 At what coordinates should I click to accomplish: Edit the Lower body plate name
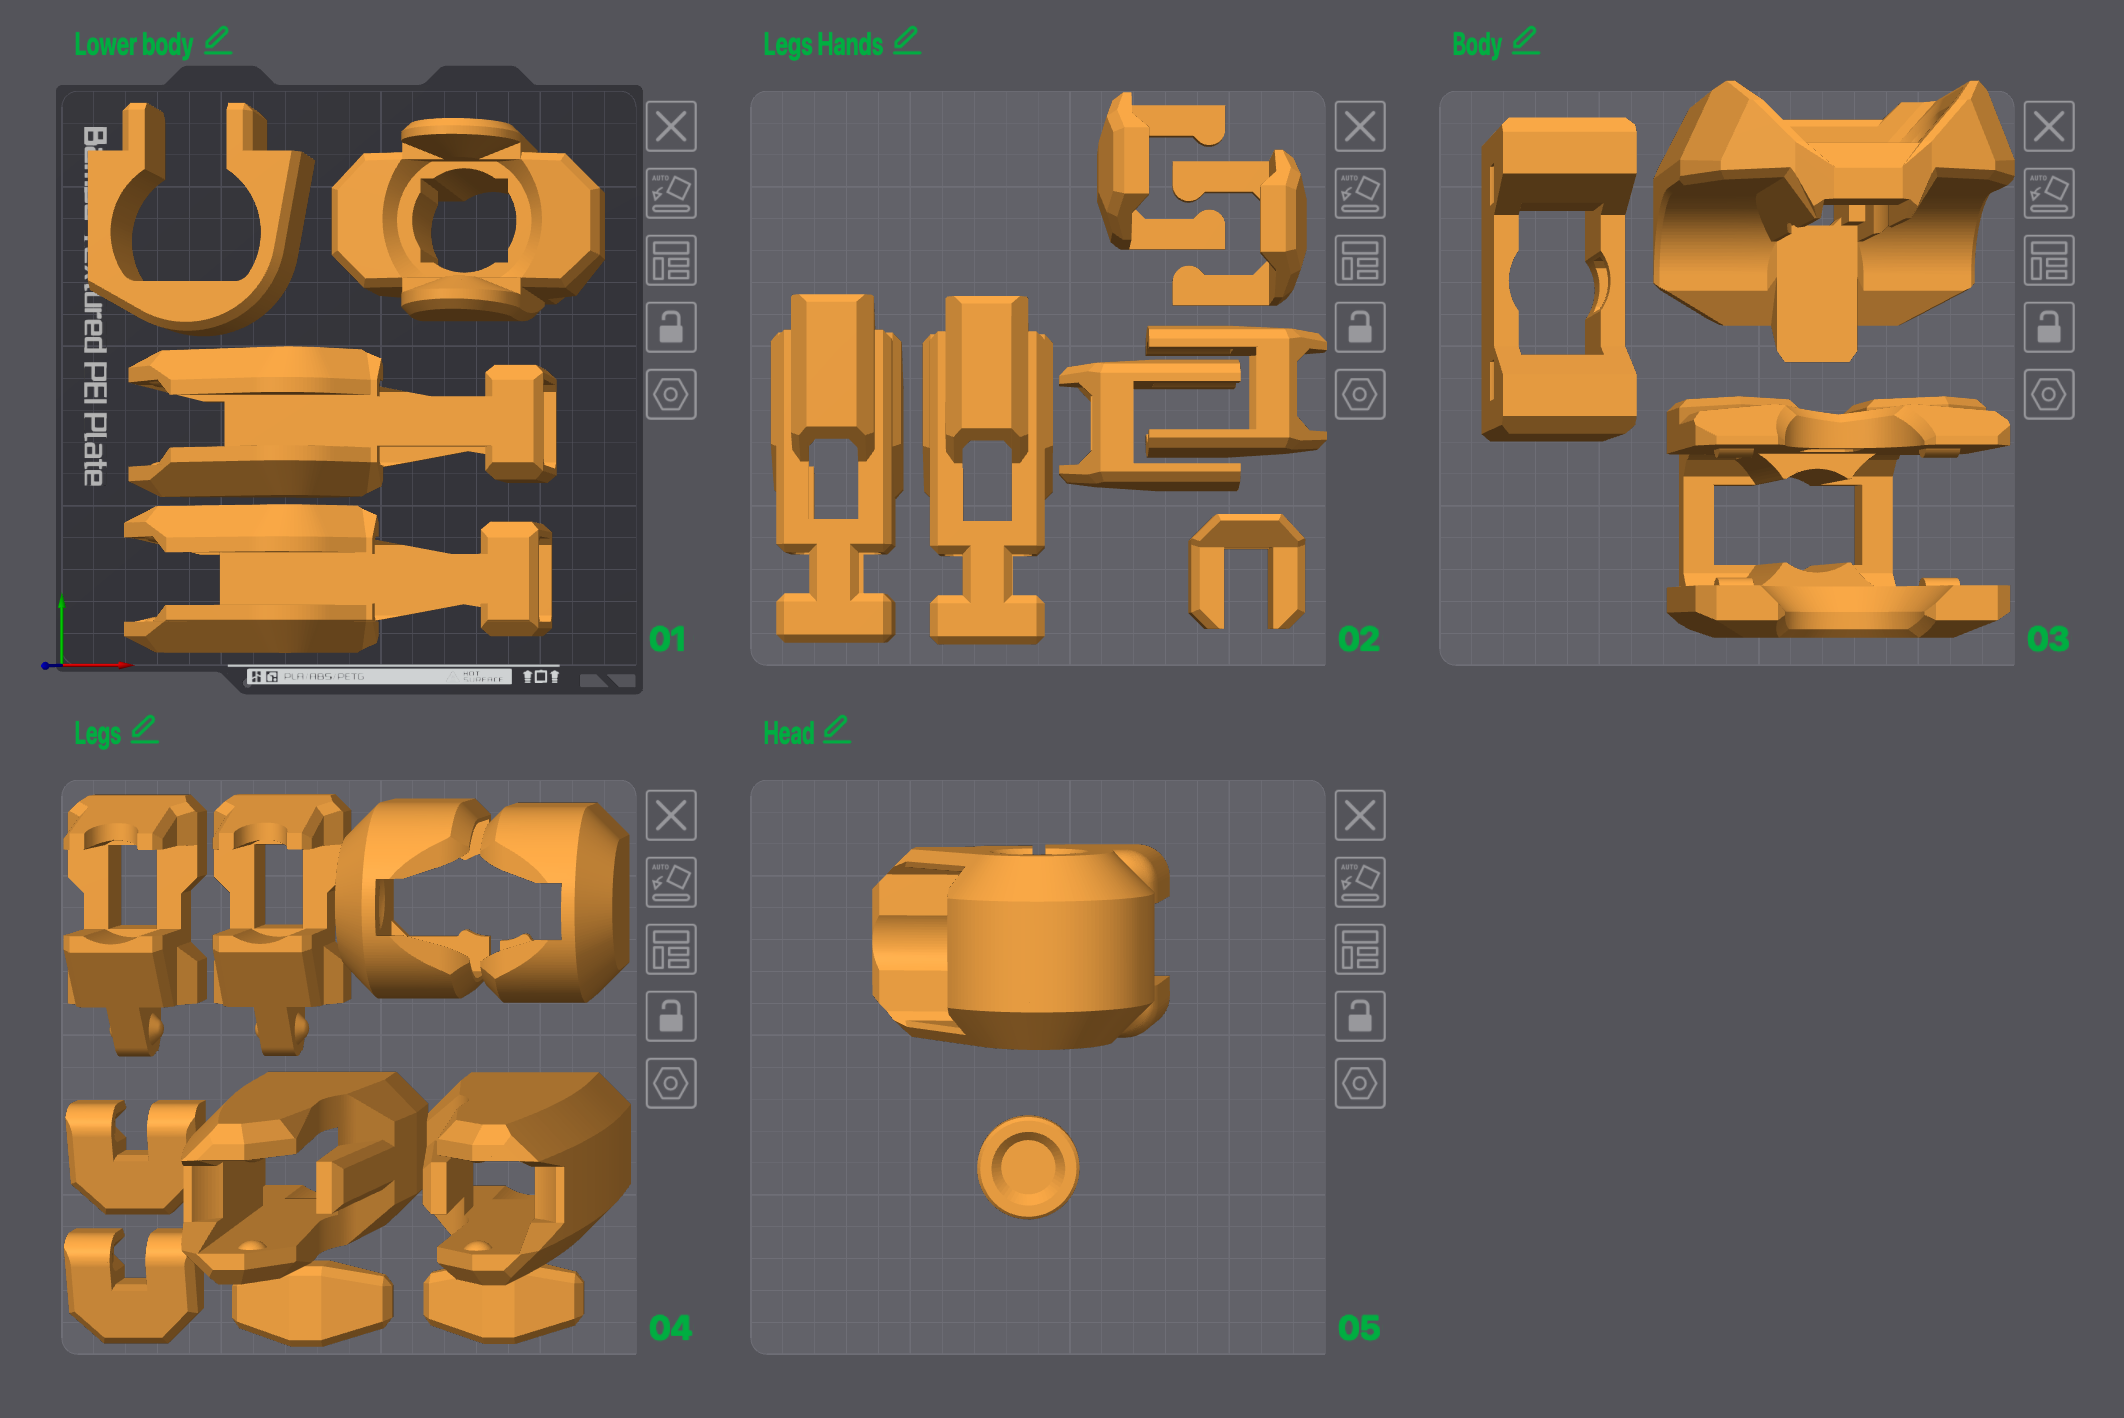click(218, 41)
